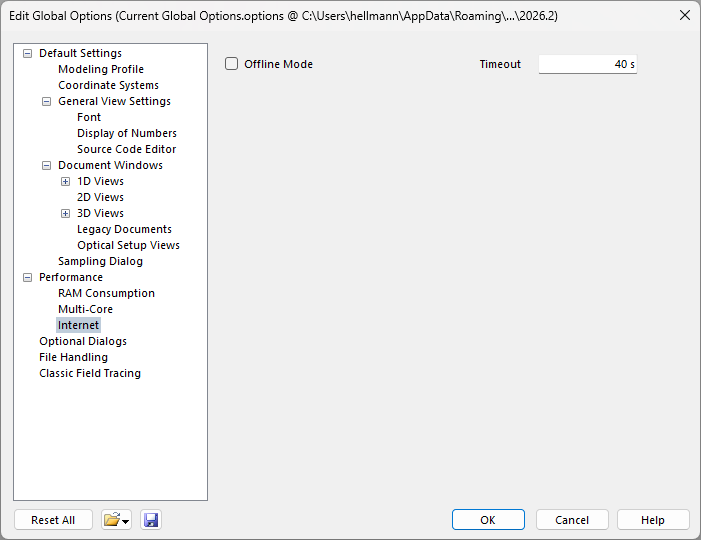The height and width of the screenshot is (540, 701).
Task: Open RAM Consumption settings
Action: click(106, 293)
